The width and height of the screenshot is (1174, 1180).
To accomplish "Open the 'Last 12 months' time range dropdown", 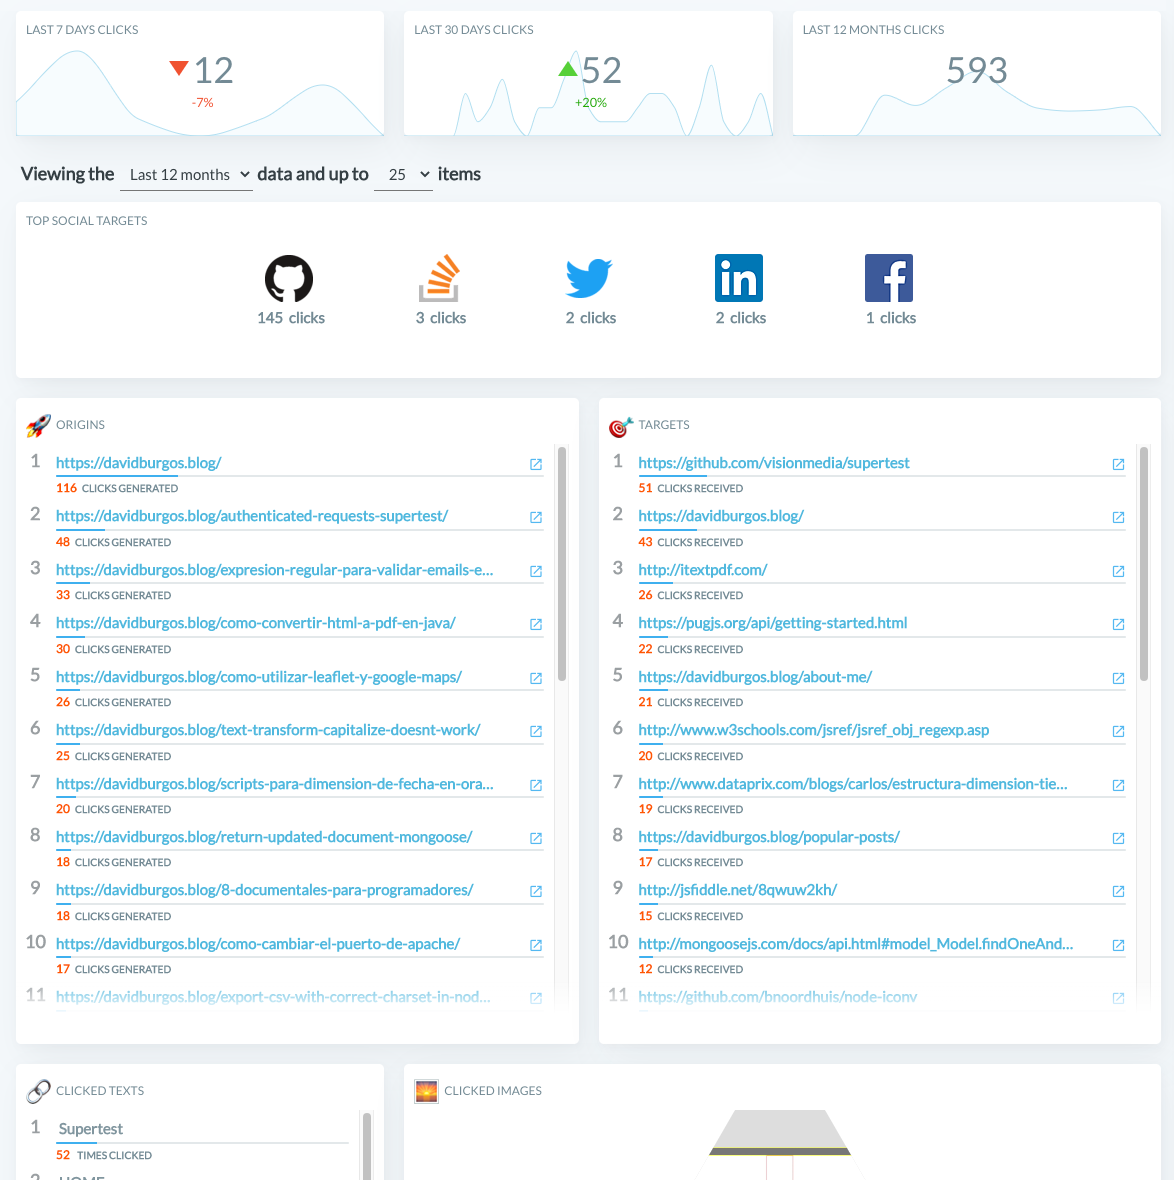I will coord(186,174).
